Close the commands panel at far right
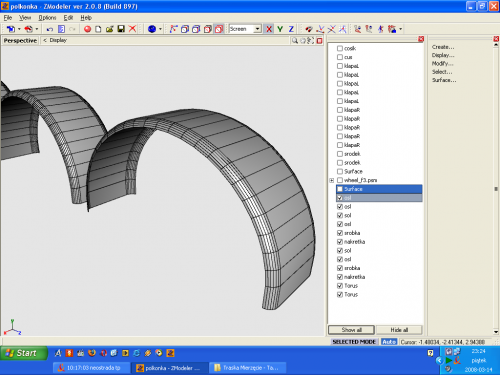 496,39
